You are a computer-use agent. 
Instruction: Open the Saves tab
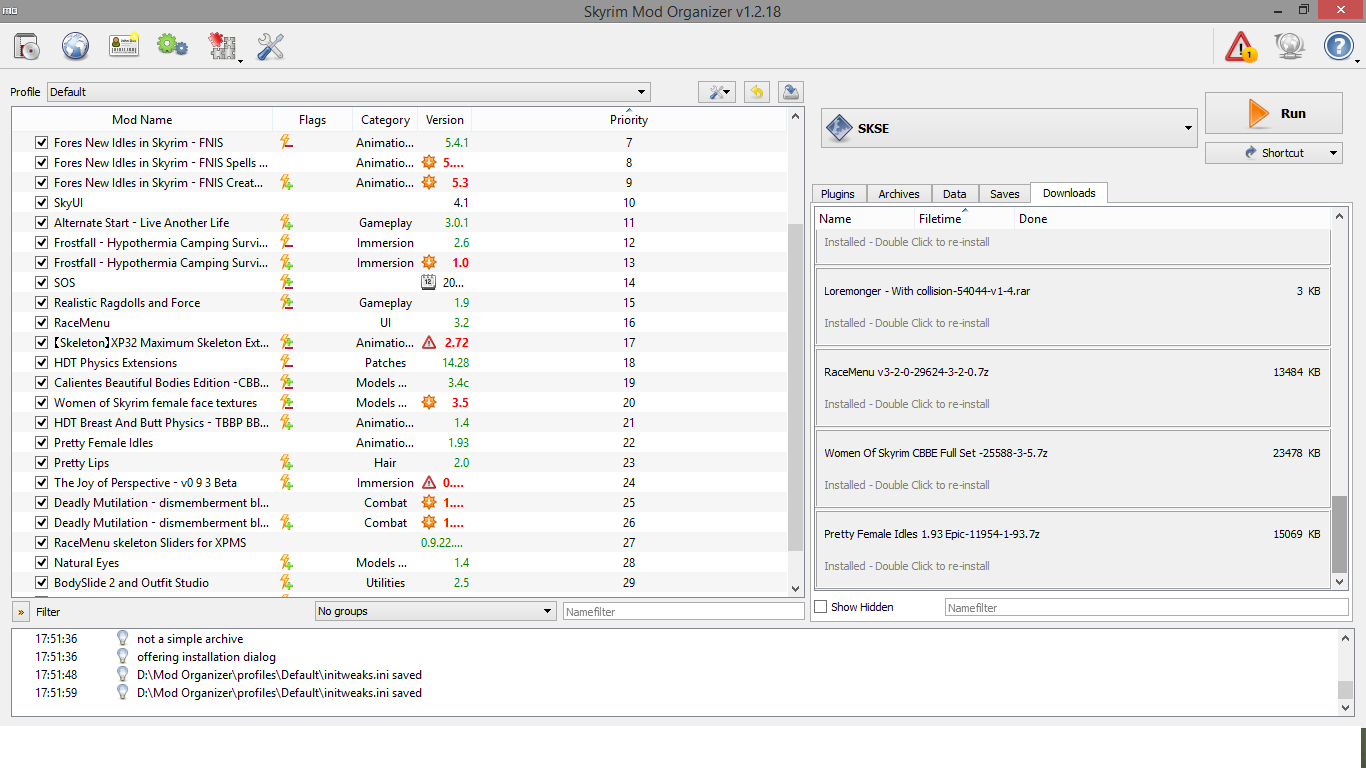click(x=1005, y=194)
